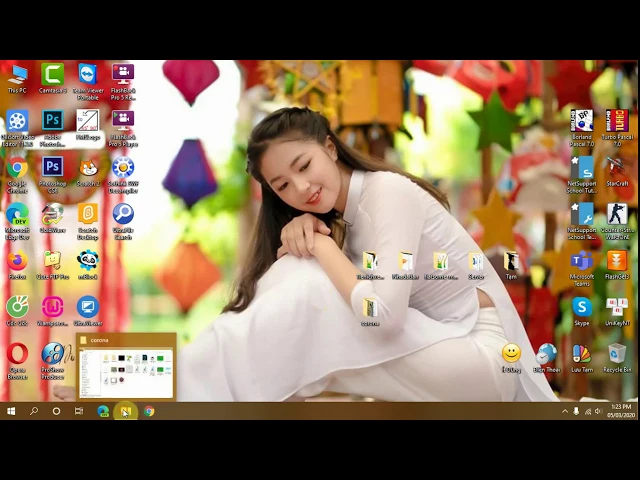
Task: Click File Explorer on the taskbar
Action: 125,411
